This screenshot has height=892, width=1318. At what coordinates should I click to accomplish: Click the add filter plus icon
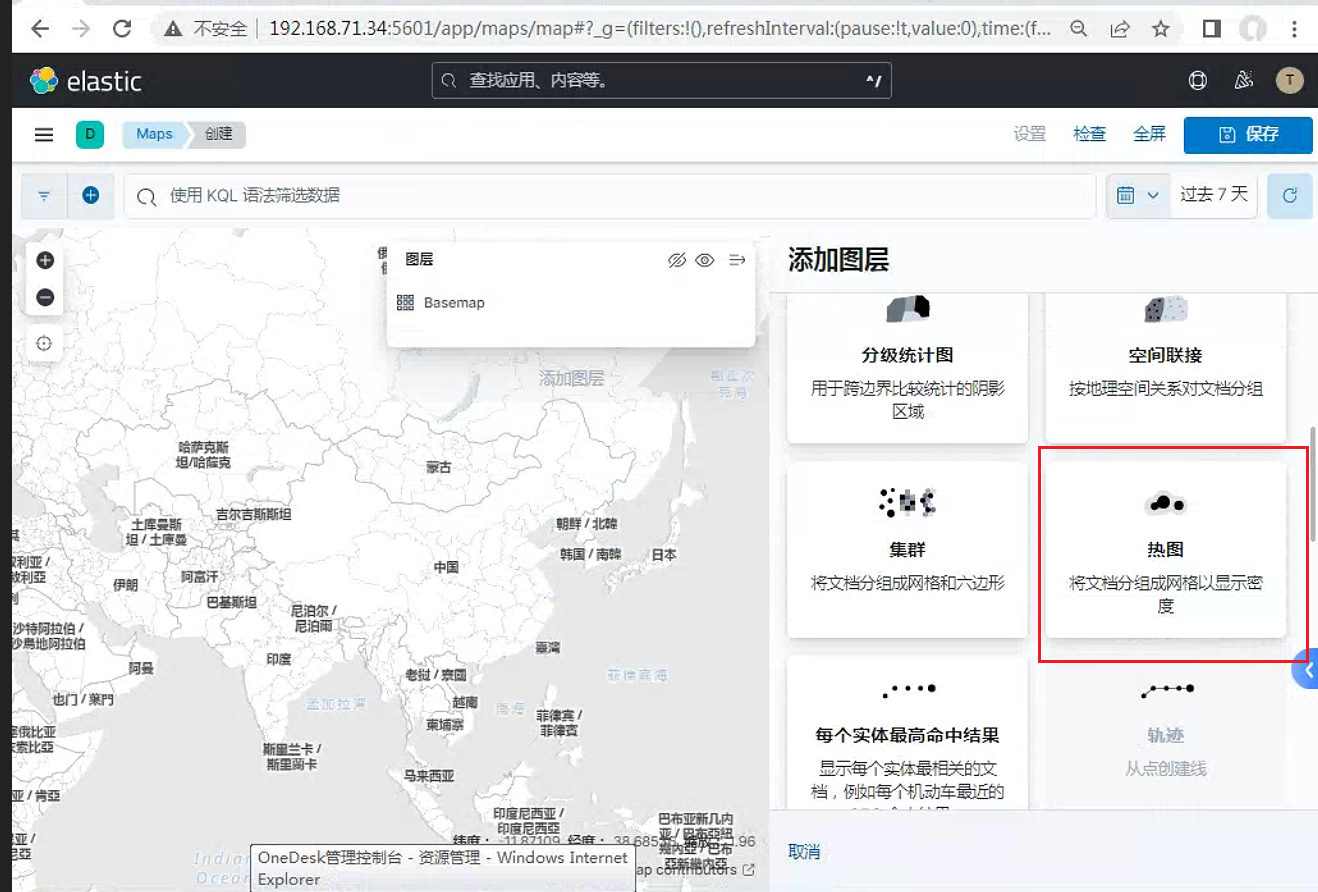pos(91,195)
